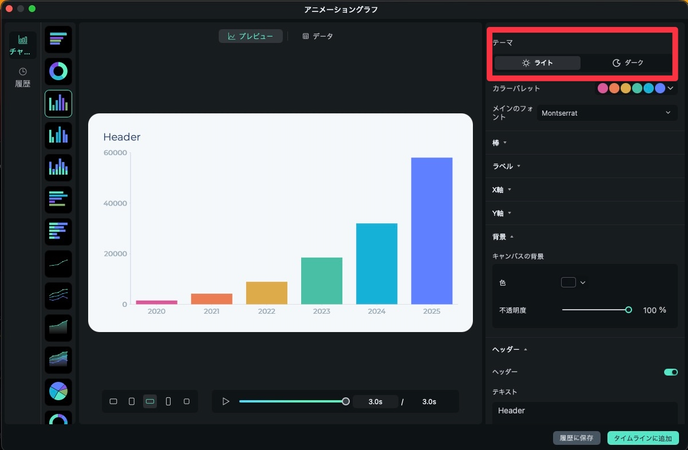Image resolution: width=688 pixels, height=450 pixels.
Task: Click the タイムラインに追加 button
Action: point(643,438)
